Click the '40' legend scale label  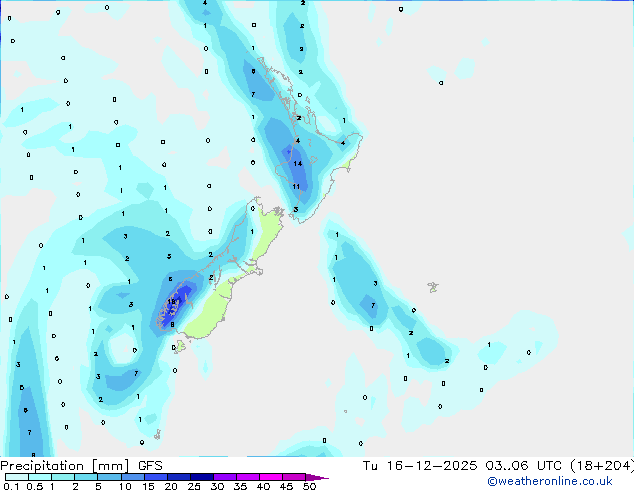point(263,486)
